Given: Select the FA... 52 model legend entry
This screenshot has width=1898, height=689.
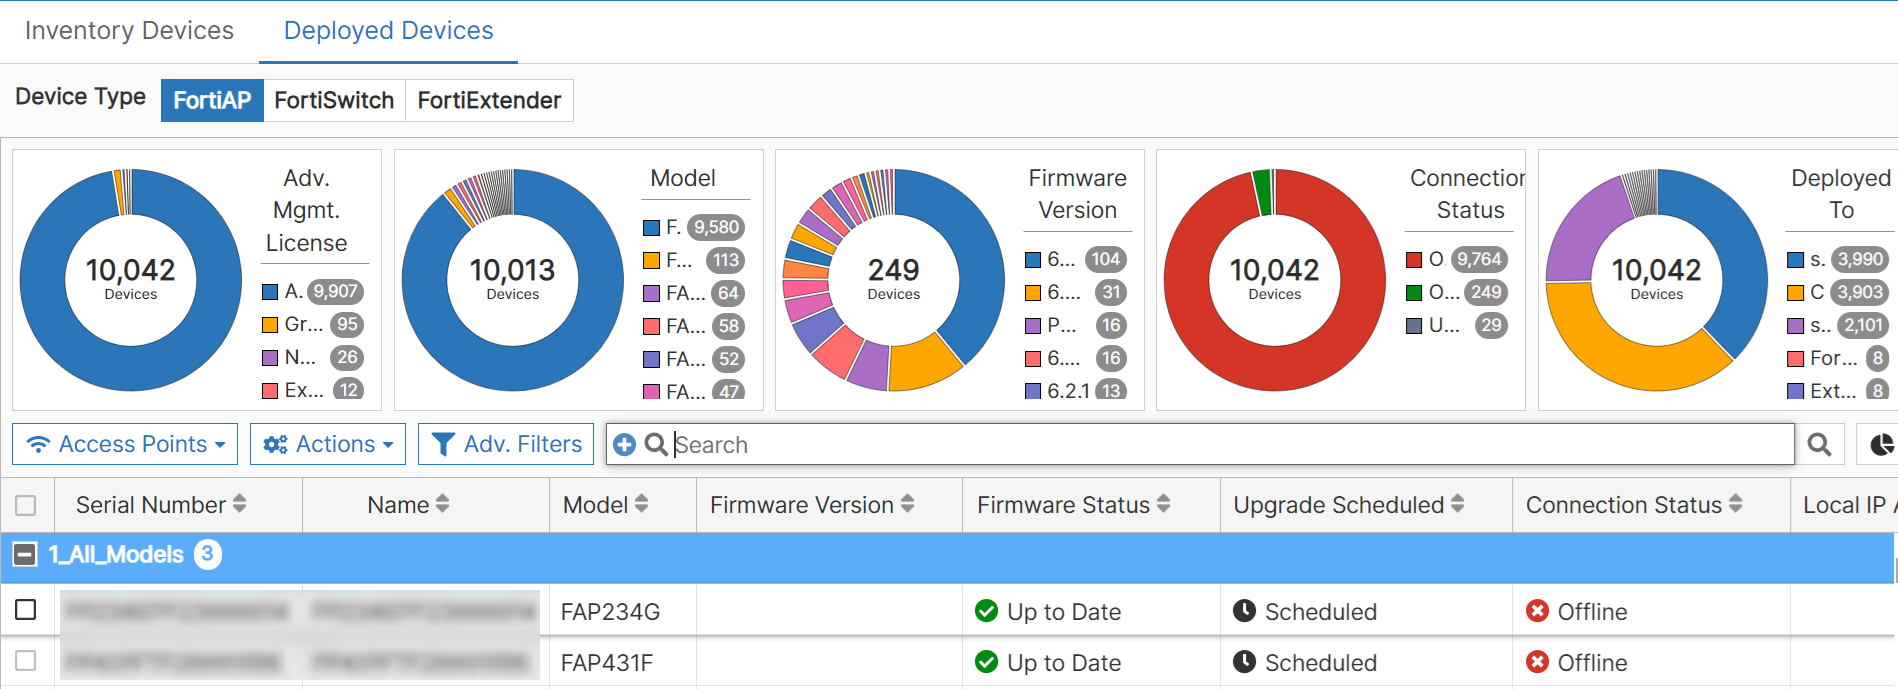Looking at the screenshot, I should [x=693, y=360].
